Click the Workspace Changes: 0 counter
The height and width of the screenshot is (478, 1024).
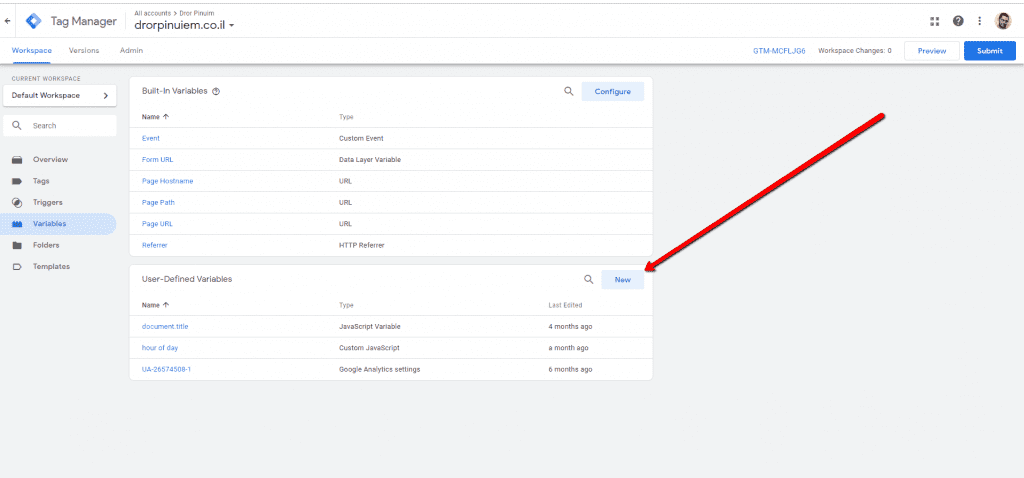pyautogui.click(x=855, y=51)
